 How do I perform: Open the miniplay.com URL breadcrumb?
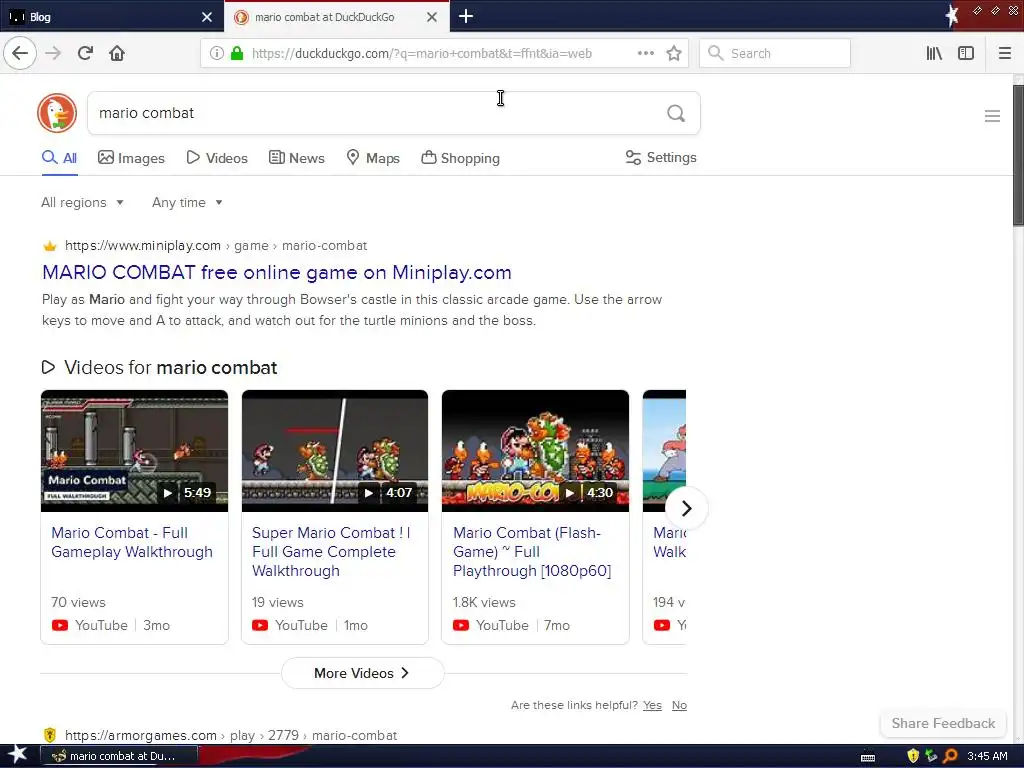tap(216, 246)
